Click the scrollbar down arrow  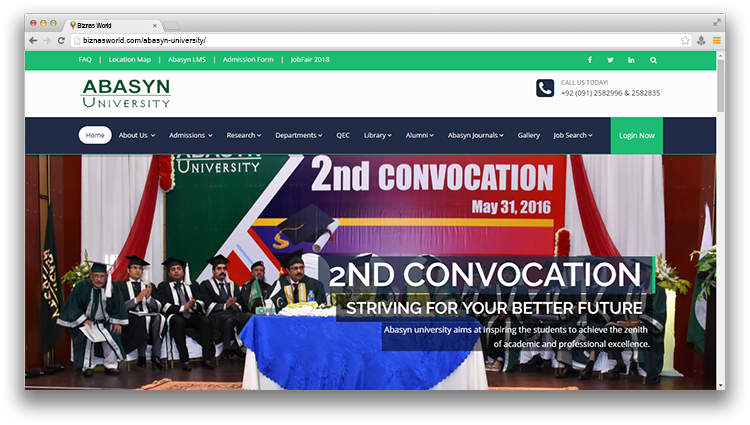720,385
